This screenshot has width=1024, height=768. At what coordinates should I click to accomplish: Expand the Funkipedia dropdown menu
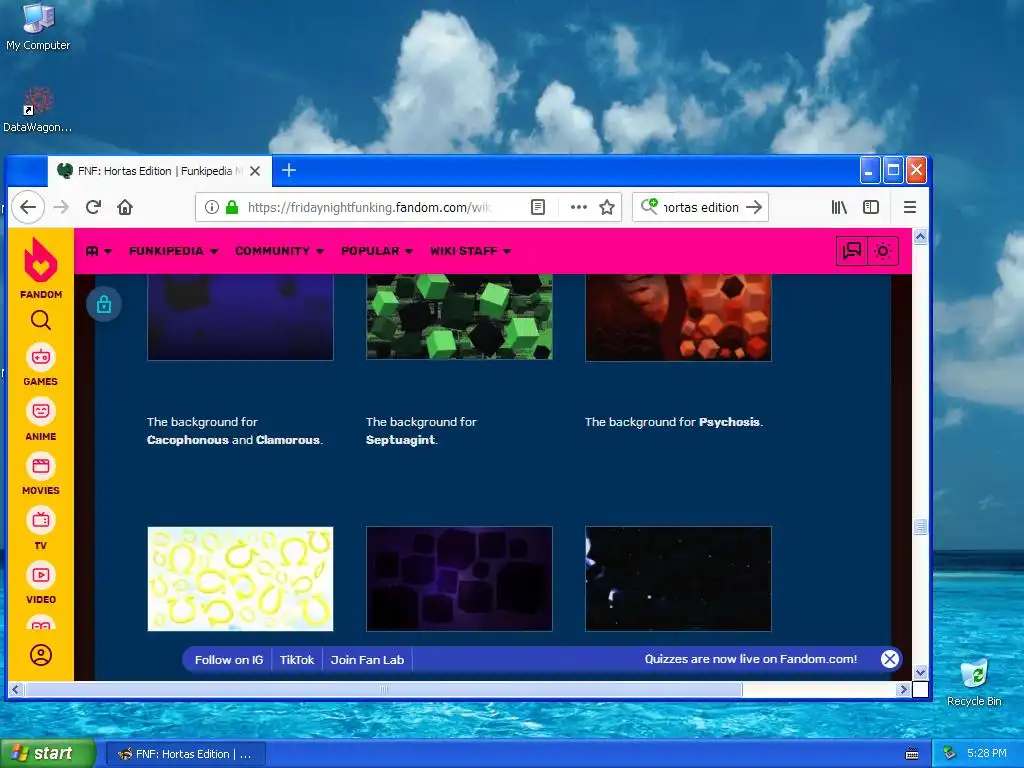(x=173, y=251)
